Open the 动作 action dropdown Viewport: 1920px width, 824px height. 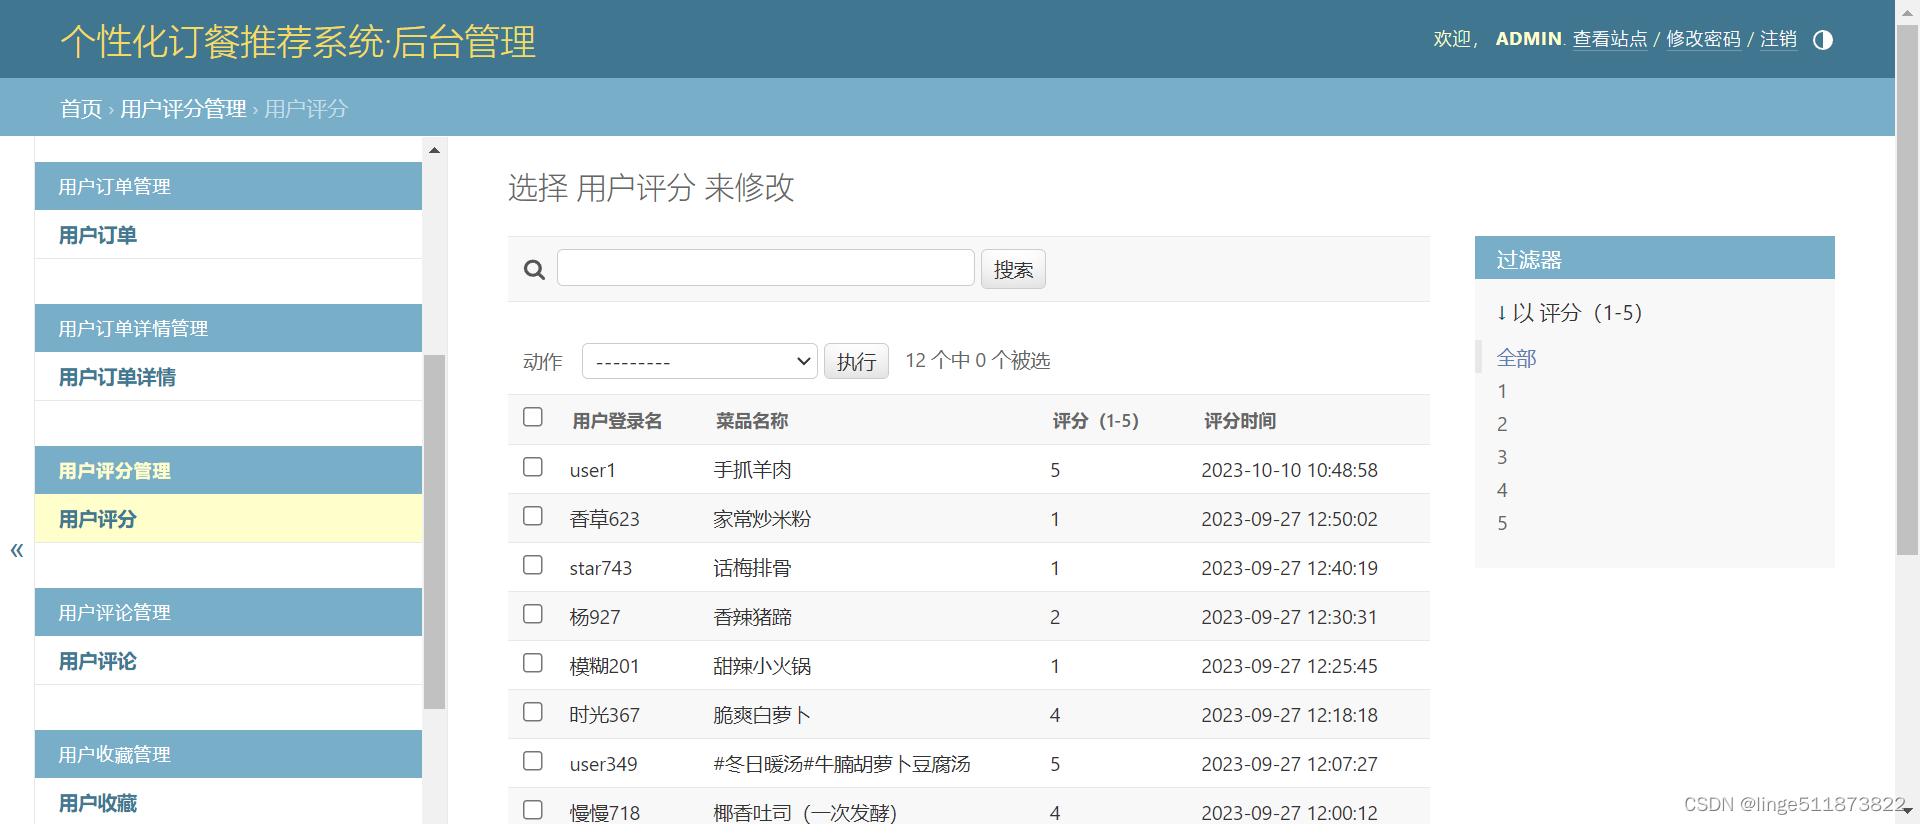click(x=700, y=361)
